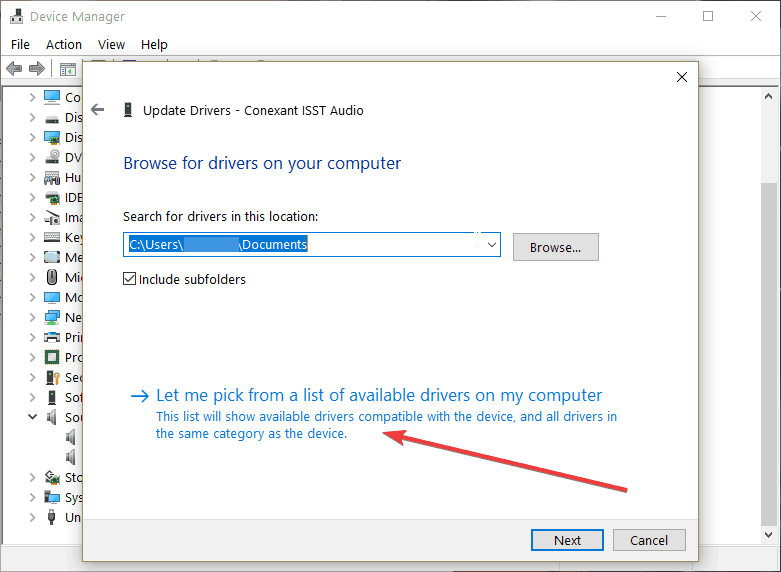This screenshot has height=572, width=781.
Task: Select the Monitors icon in tree
Action: (52, 297)
